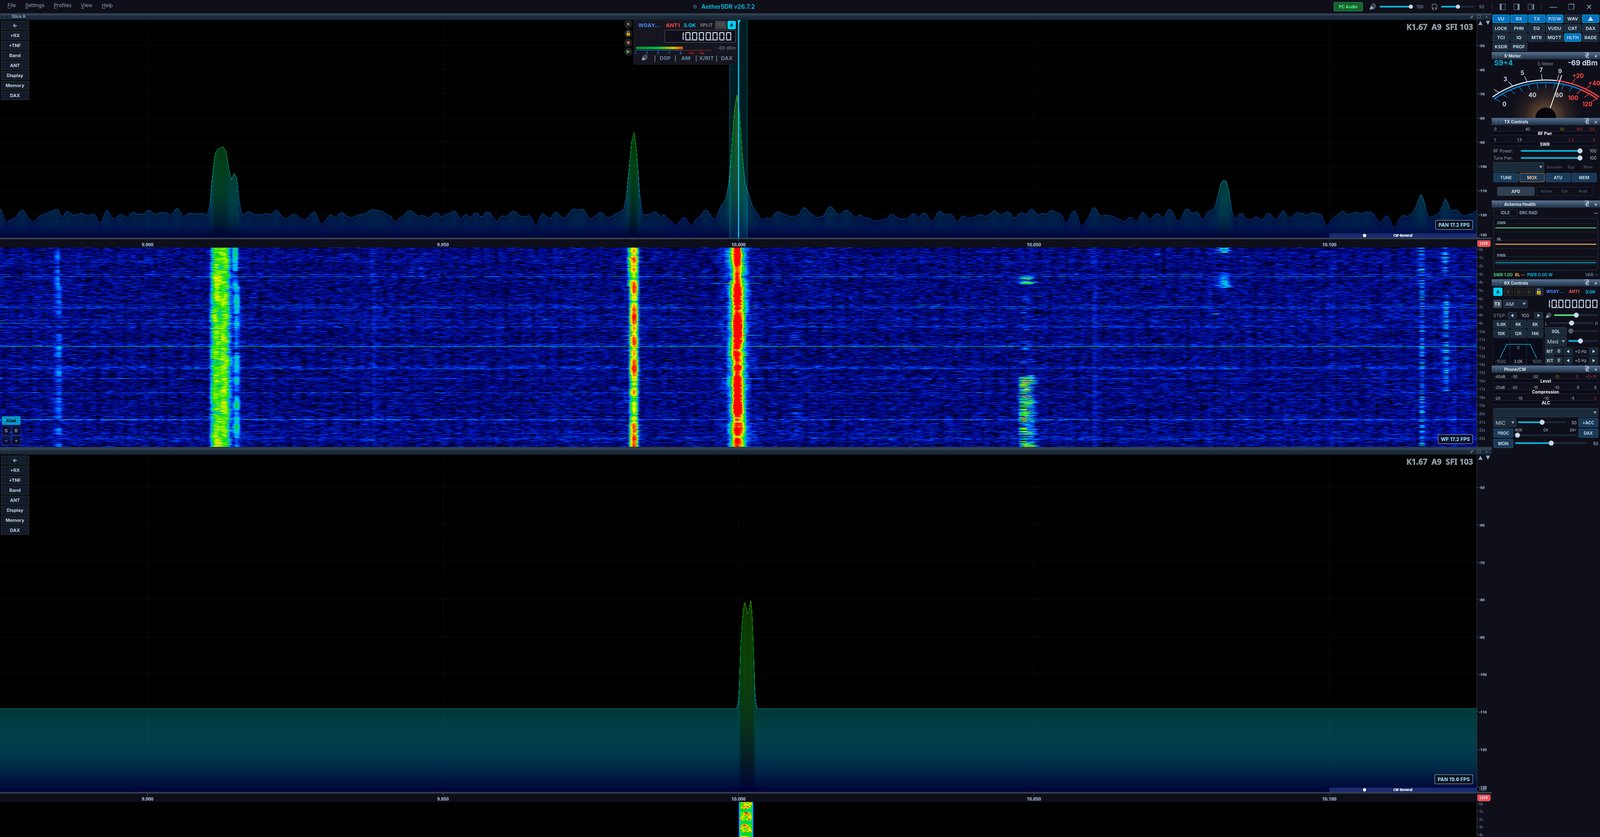Toggle the HLTH applet button

point(1572,37)
